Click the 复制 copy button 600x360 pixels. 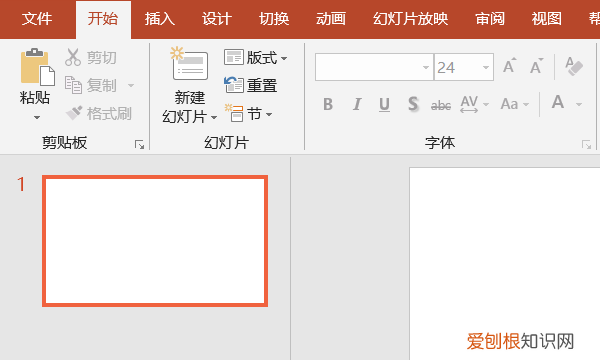point(91,85)
